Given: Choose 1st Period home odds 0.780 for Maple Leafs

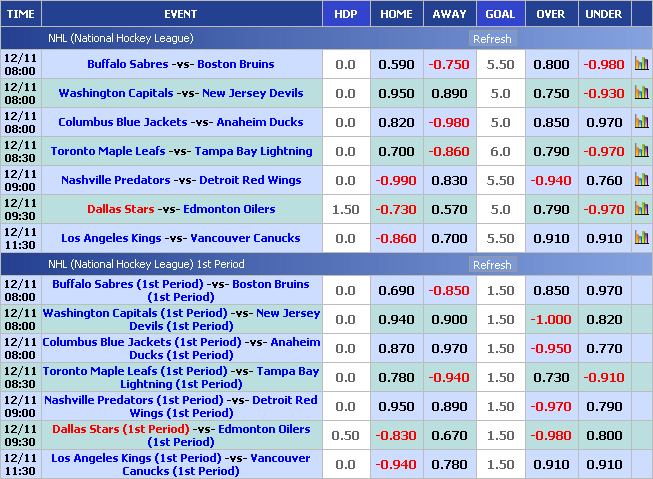Looking at the screenshot, I should [x=396, y=378].
